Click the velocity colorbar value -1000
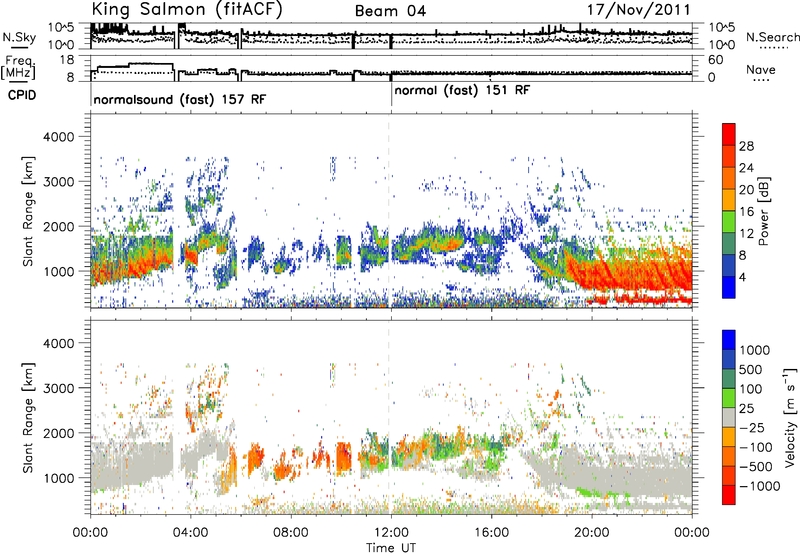This screenshot has height=554, width=800. pos(759,486)
